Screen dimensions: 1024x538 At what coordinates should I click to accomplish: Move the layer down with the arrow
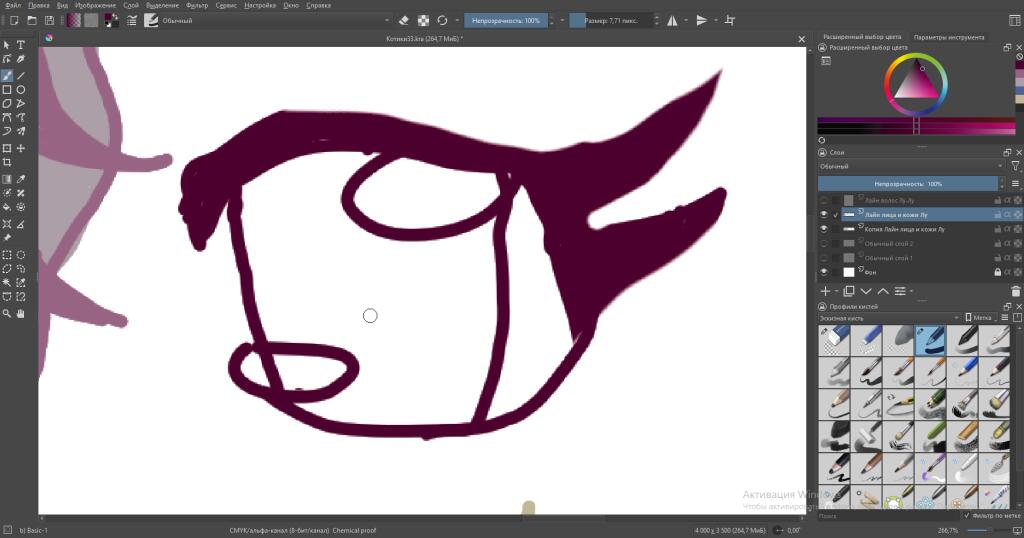866,291
